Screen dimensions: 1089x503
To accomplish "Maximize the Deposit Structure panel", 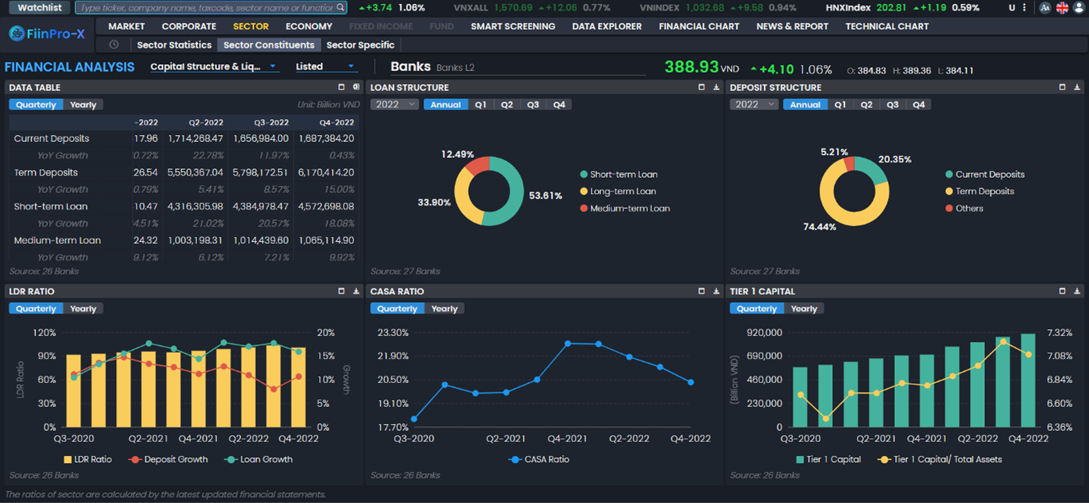I will 1061,88.
